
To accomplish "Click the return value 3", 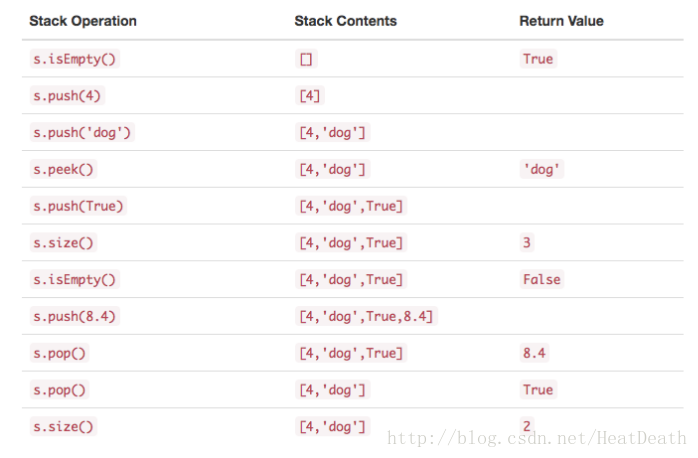I will (527, 243).
